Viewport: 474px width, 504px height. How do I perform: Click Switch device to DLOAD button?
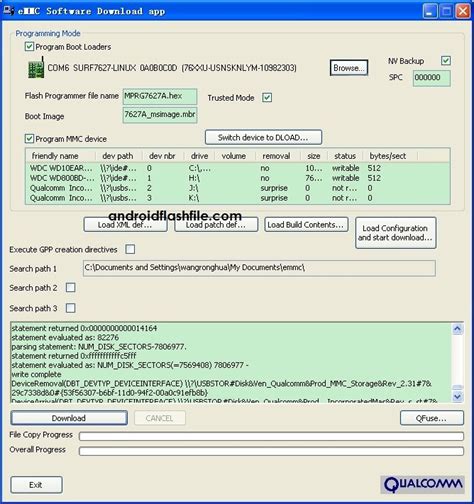point(263,137)
